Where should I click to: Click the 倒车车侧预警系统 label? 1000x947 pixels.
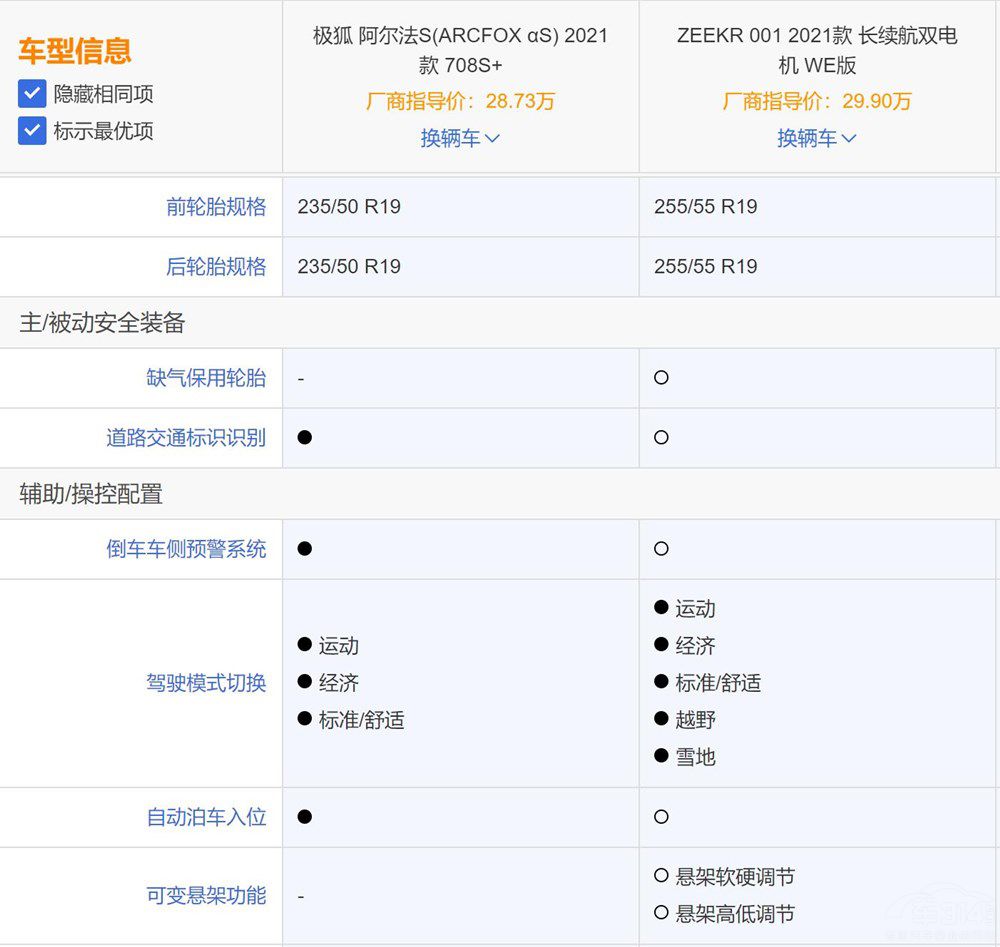(x=186, y=549)
